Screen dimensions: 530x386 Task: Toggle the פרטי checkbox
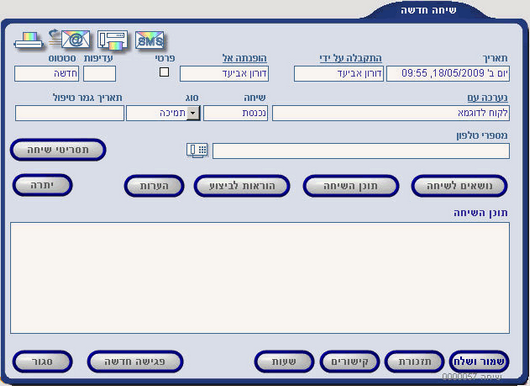point(164,72)
